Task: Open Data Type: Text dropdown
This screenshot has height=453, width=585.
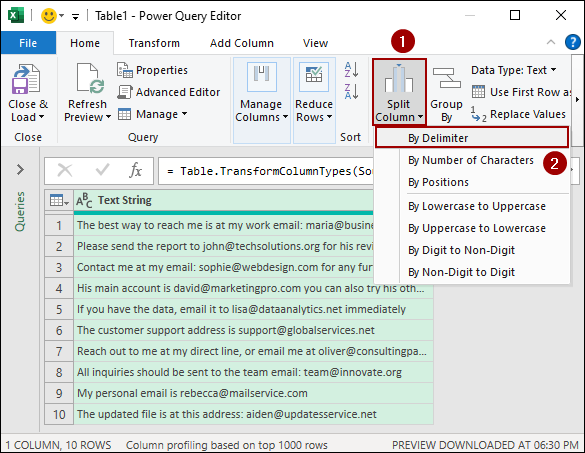Action: pos(514,70)
